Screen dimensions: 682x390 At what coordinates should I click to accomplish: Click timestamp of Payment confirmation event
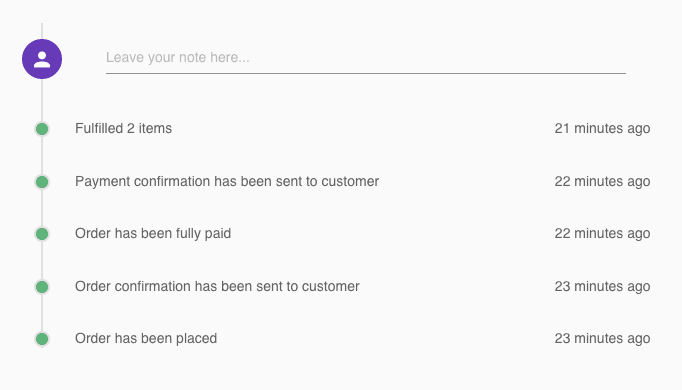(602, 181)
